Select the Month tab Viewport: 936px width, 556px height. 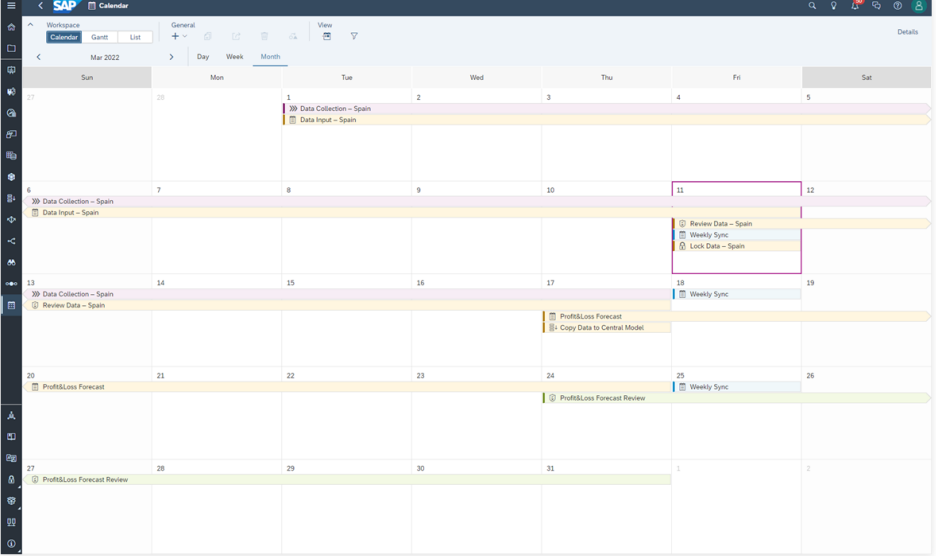coord(270,57)
